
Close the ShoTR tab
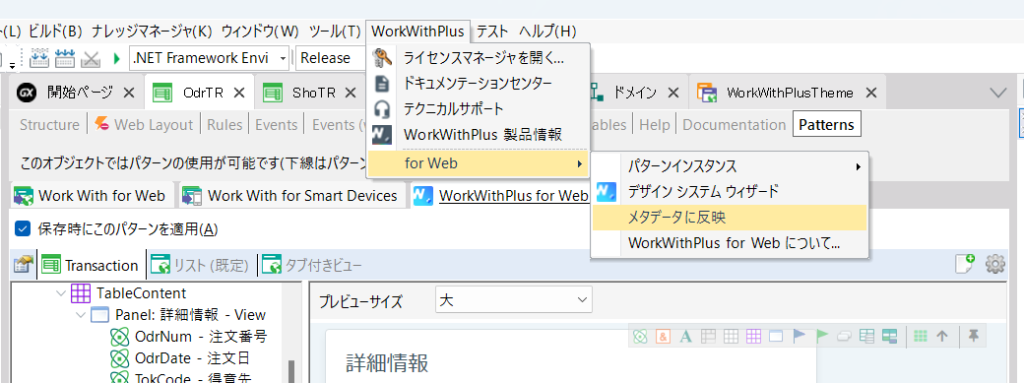pyautogui.click(x=351, y=93)
